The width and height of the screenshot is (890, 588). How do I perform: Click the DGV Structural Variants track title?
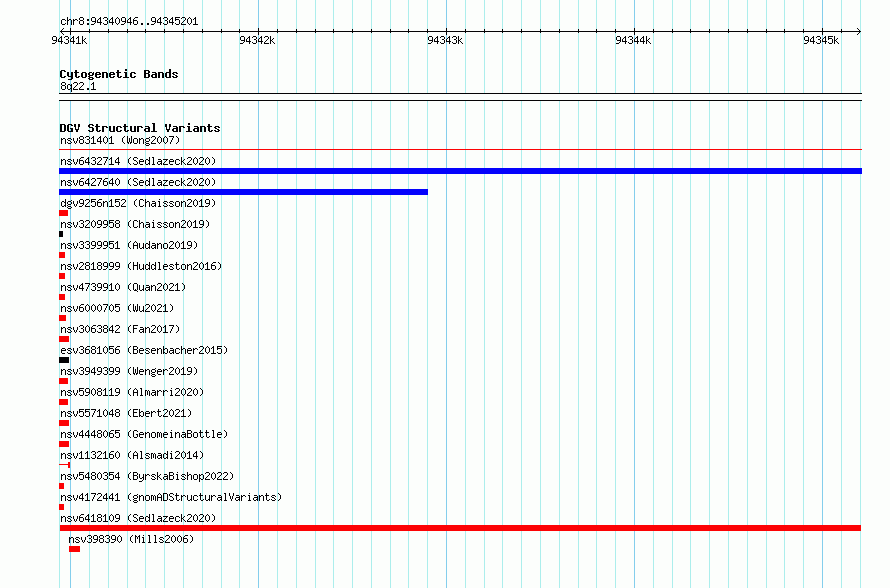[140, 128]
